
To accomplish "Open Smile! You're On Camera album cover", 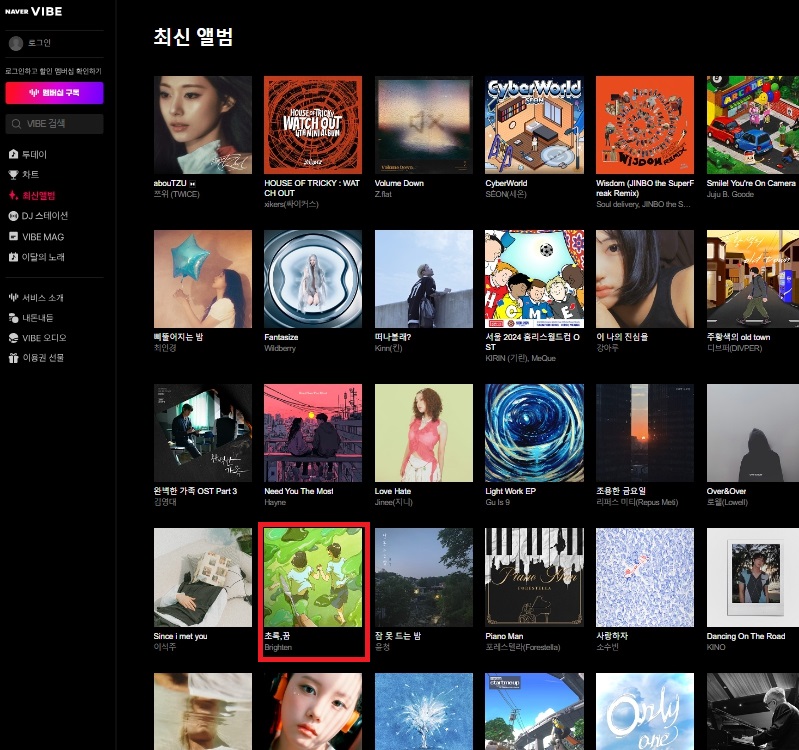I will click(x=753, y=125).
